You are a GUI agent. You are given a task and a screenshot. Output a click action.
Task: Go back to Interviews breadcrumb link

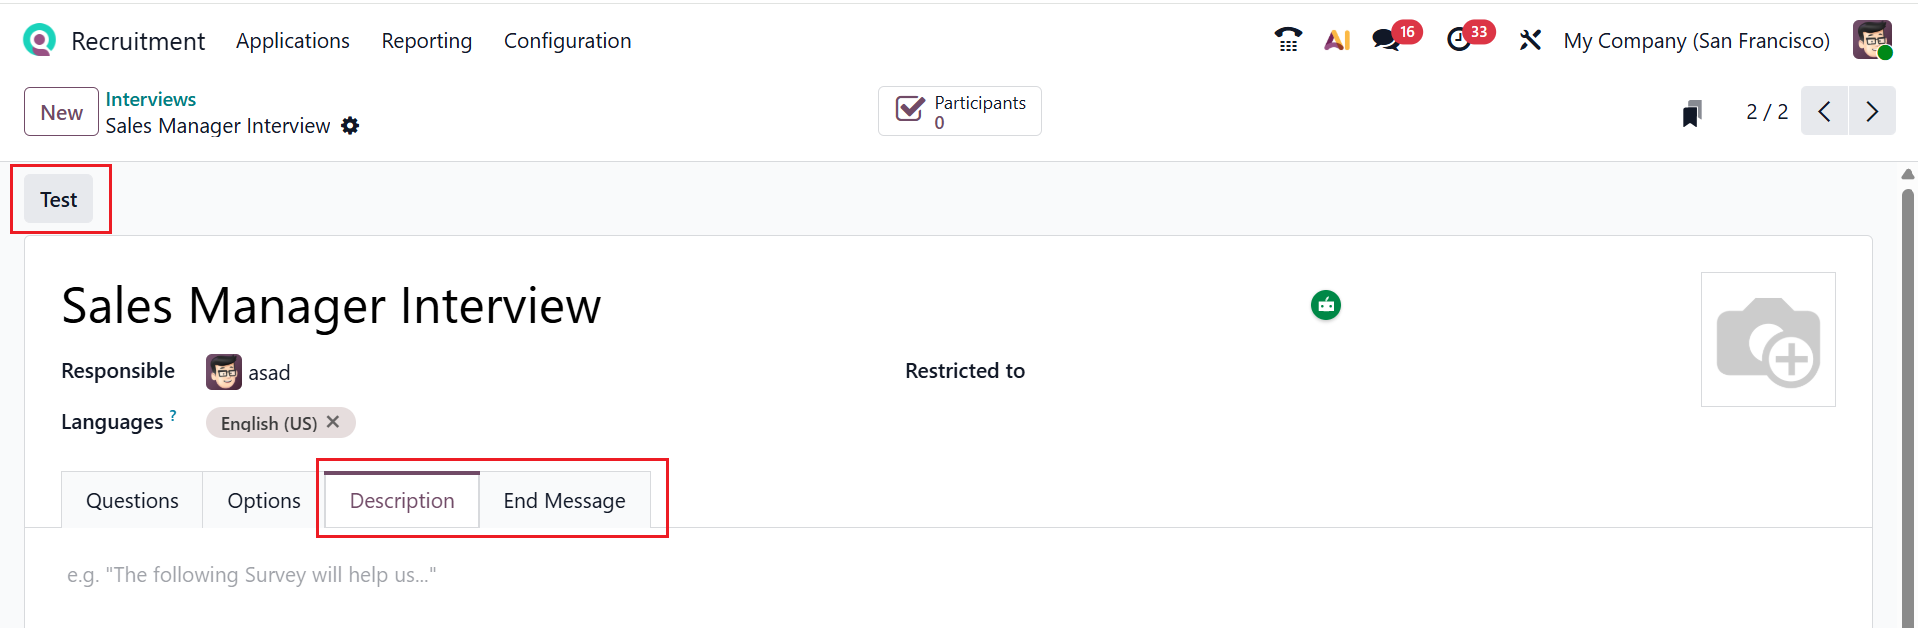coord(151,99)
